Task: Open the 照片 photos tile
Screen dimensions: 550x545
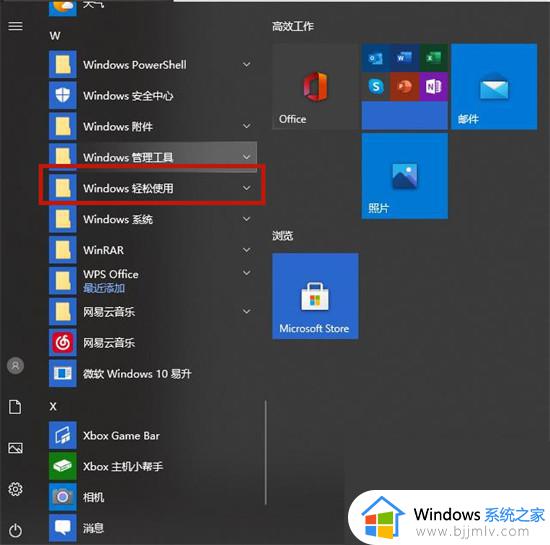Action: [405, 176]
